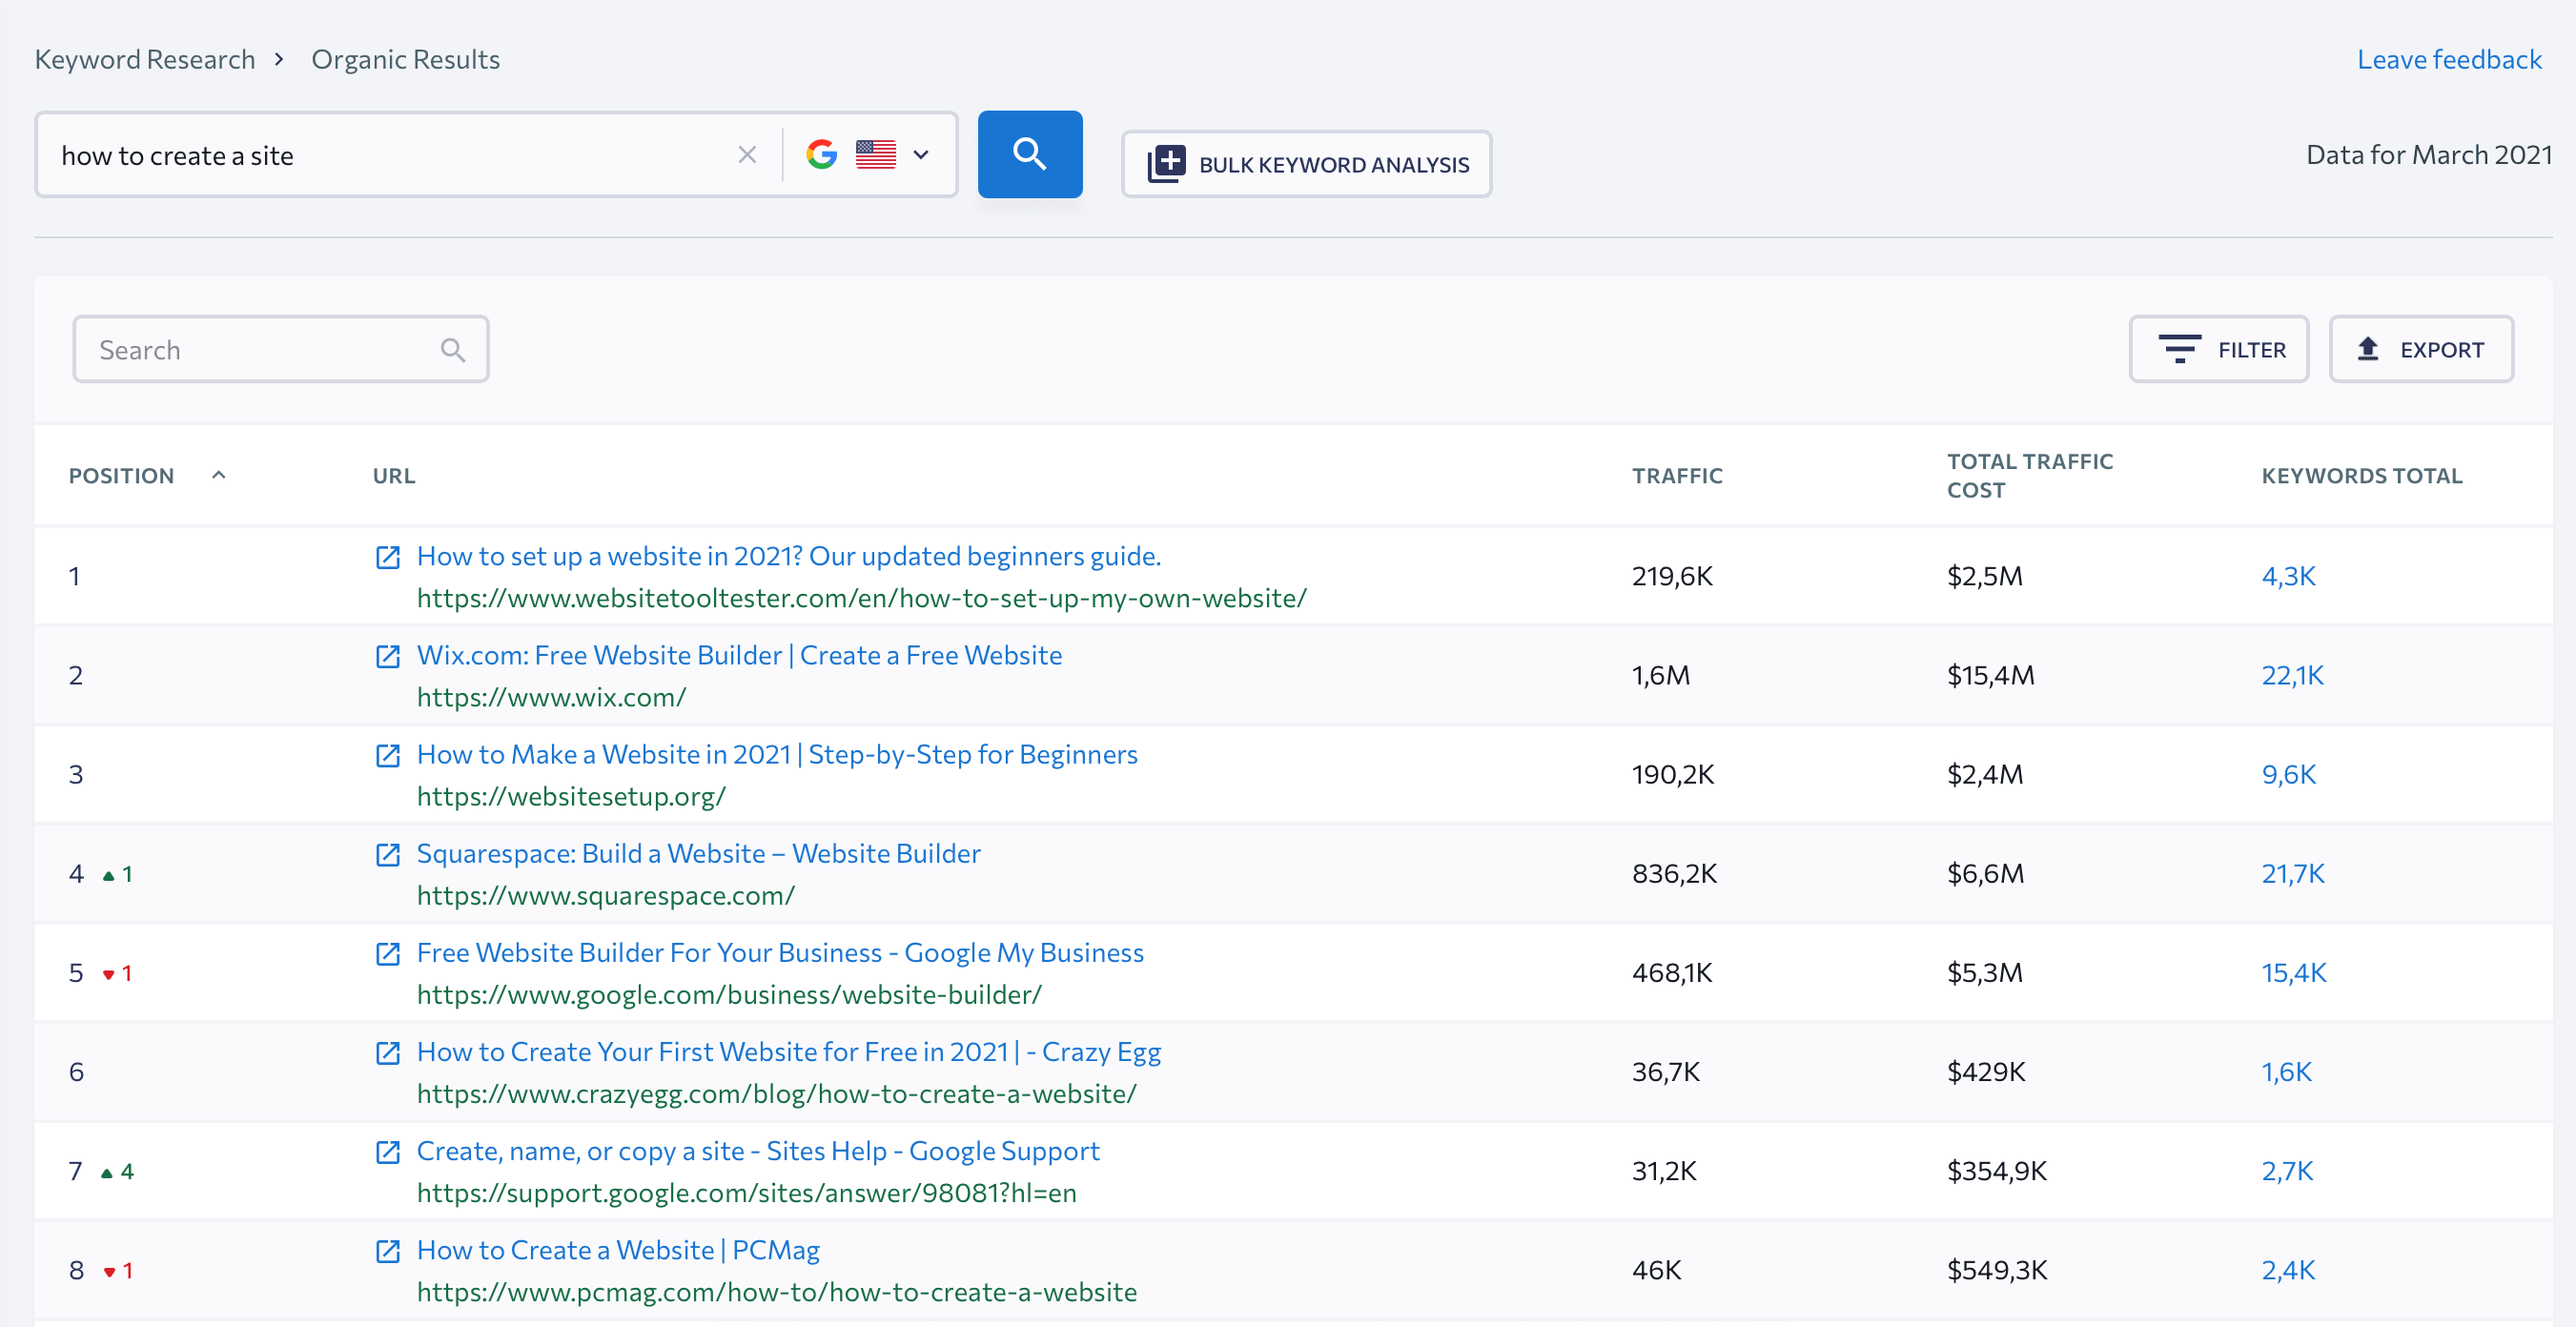Open the Organic Results breadcrumb
This screenshot has height=1327, width=2576.
(405, 59)
